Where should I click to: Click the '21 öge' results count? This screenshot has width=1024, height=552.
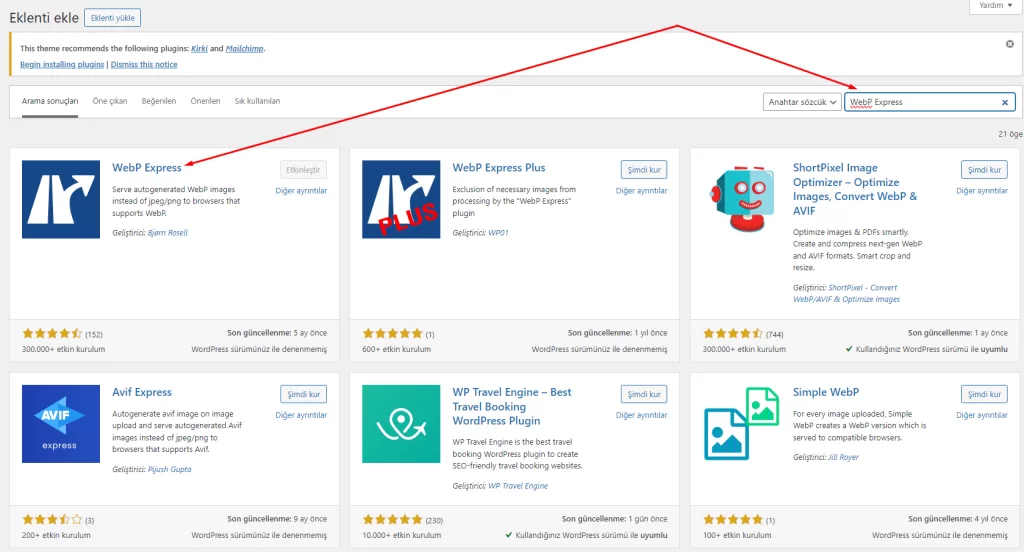[x=1010, y=134]
